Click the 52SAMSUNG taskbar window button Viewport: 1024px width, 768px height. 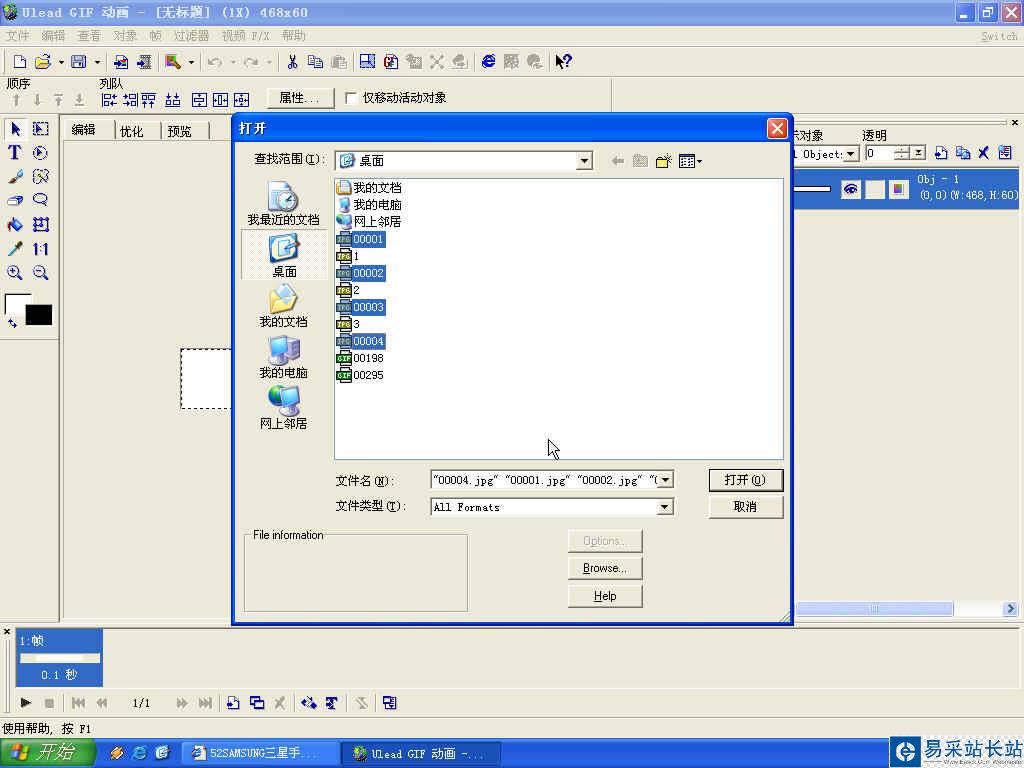(259, 753)
